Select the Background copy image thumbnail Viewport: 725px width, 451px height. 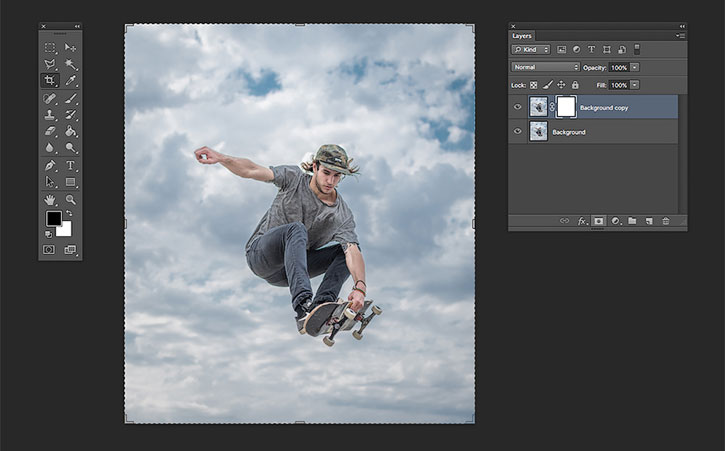(x=538, y=107)
